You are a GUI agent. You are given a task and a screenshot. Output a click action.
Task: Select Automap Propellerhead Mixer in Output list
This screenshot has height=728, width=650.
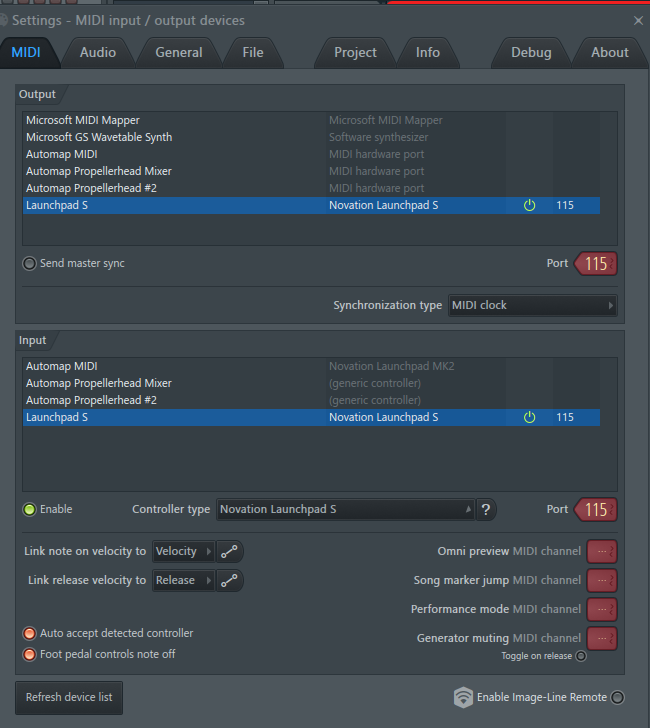(x=311, y=171)
